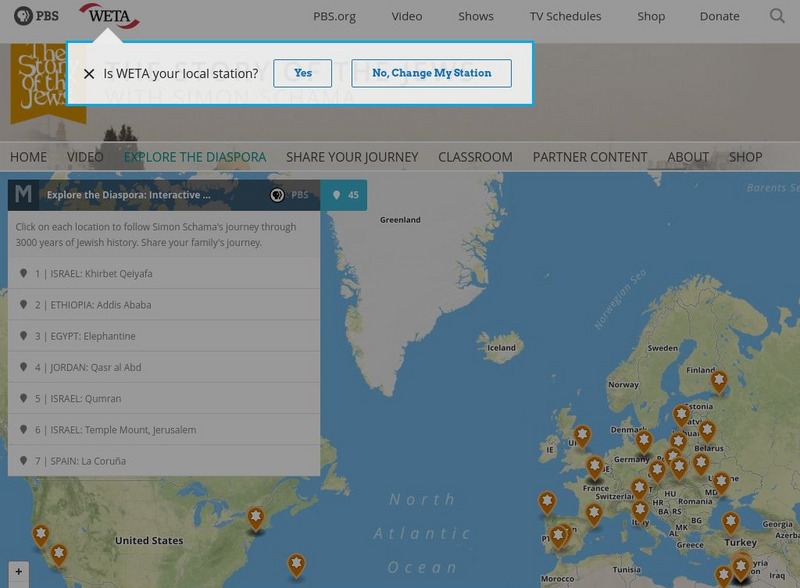Open Partner Content navigation link
The image size is (800, 588).
pyautogui.click(x=590, y=157)
